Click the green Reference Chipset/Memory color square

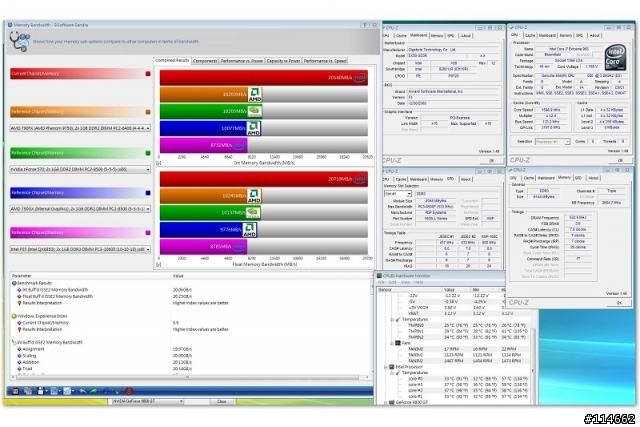tap(148, 153)
